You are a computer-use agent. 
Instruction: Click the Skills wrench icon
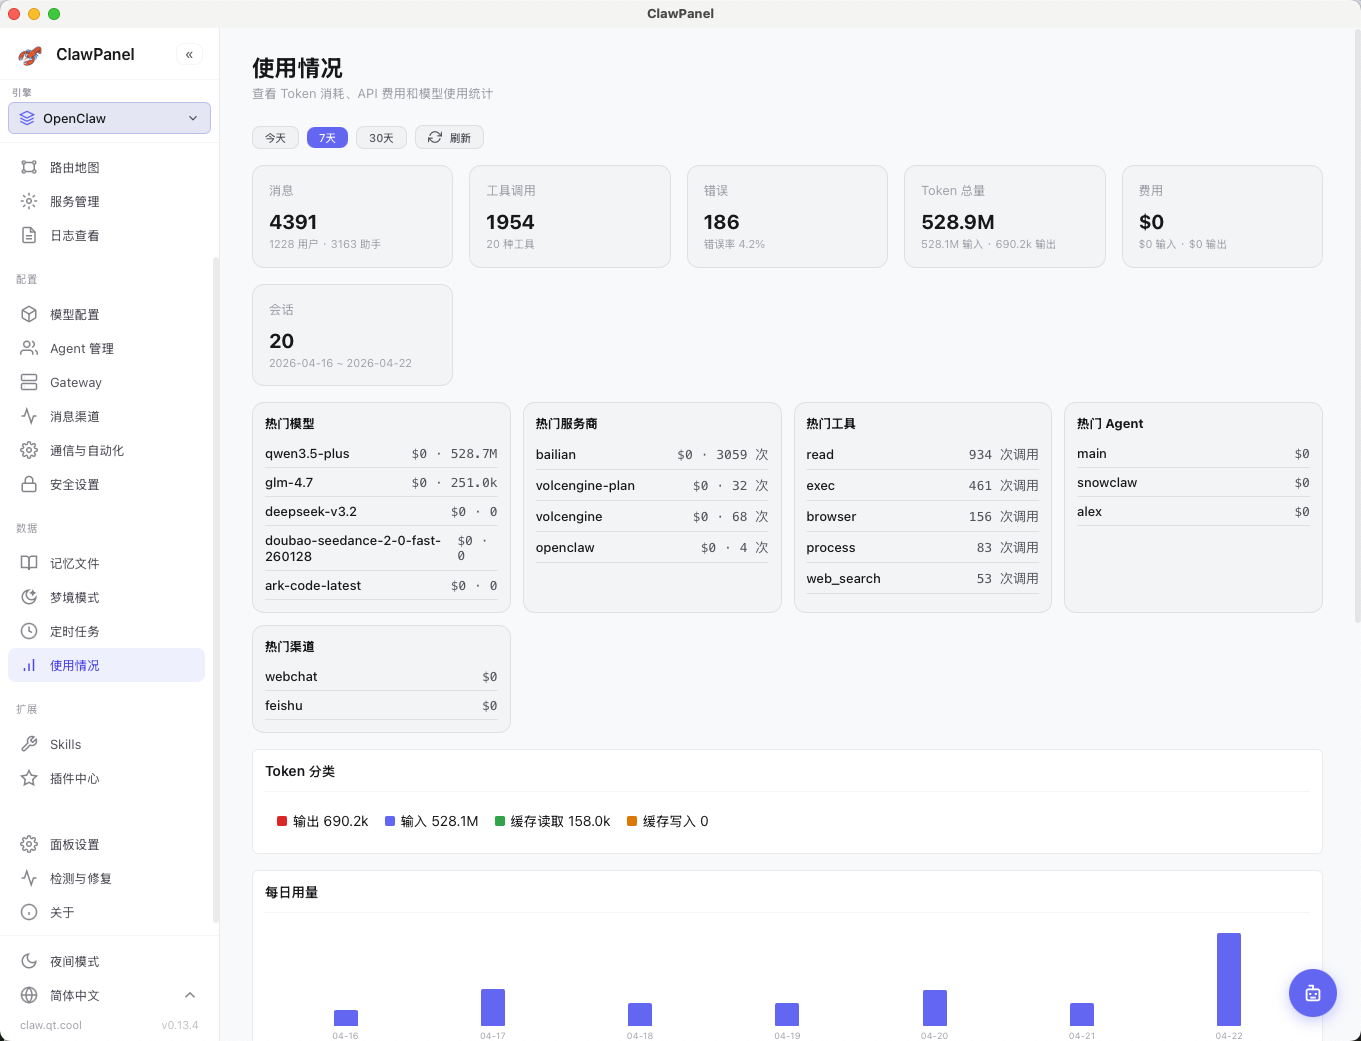29,744
